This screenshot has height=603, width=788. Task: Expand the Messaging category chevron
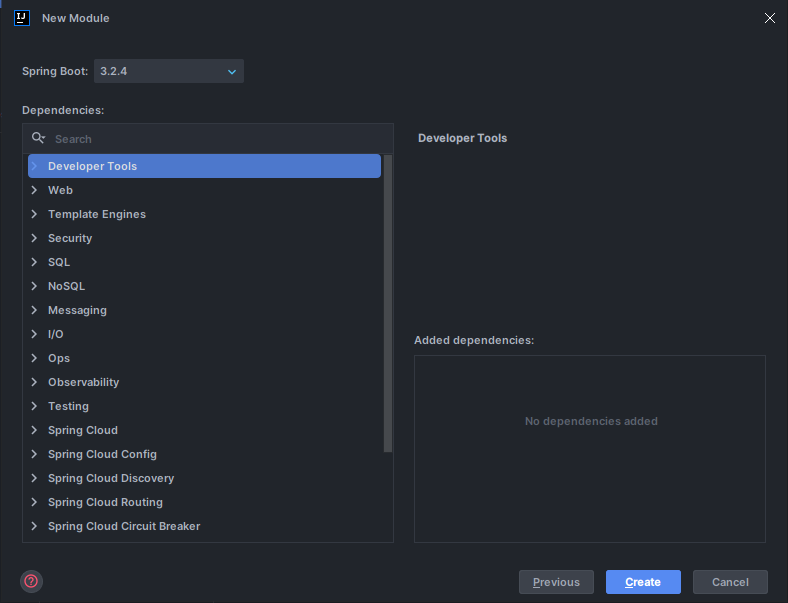[34, 310]
